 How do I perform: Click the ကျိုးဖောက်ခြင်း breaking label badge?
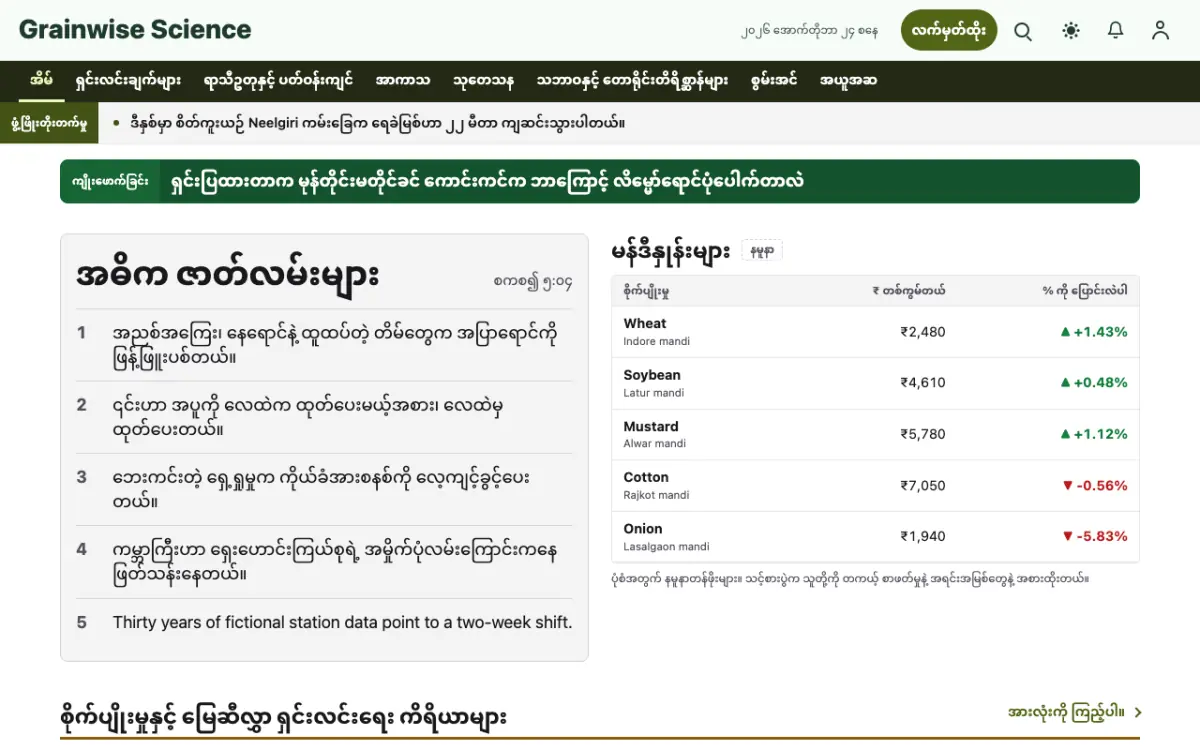coord(110,182)
